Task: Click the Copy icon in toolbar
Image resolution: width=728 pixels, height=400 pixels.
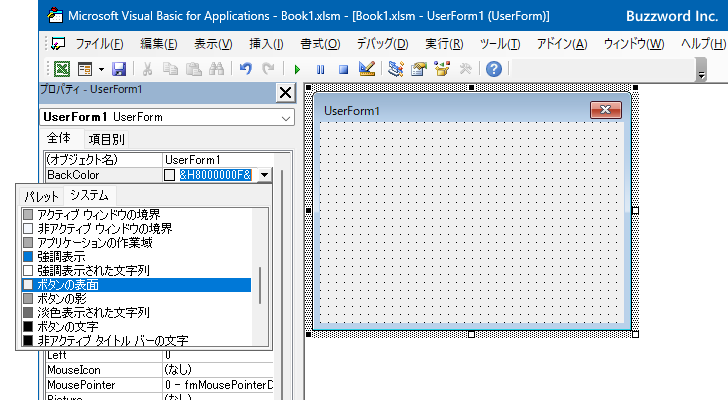Action: pyautogui.click(x=170, y=69)
